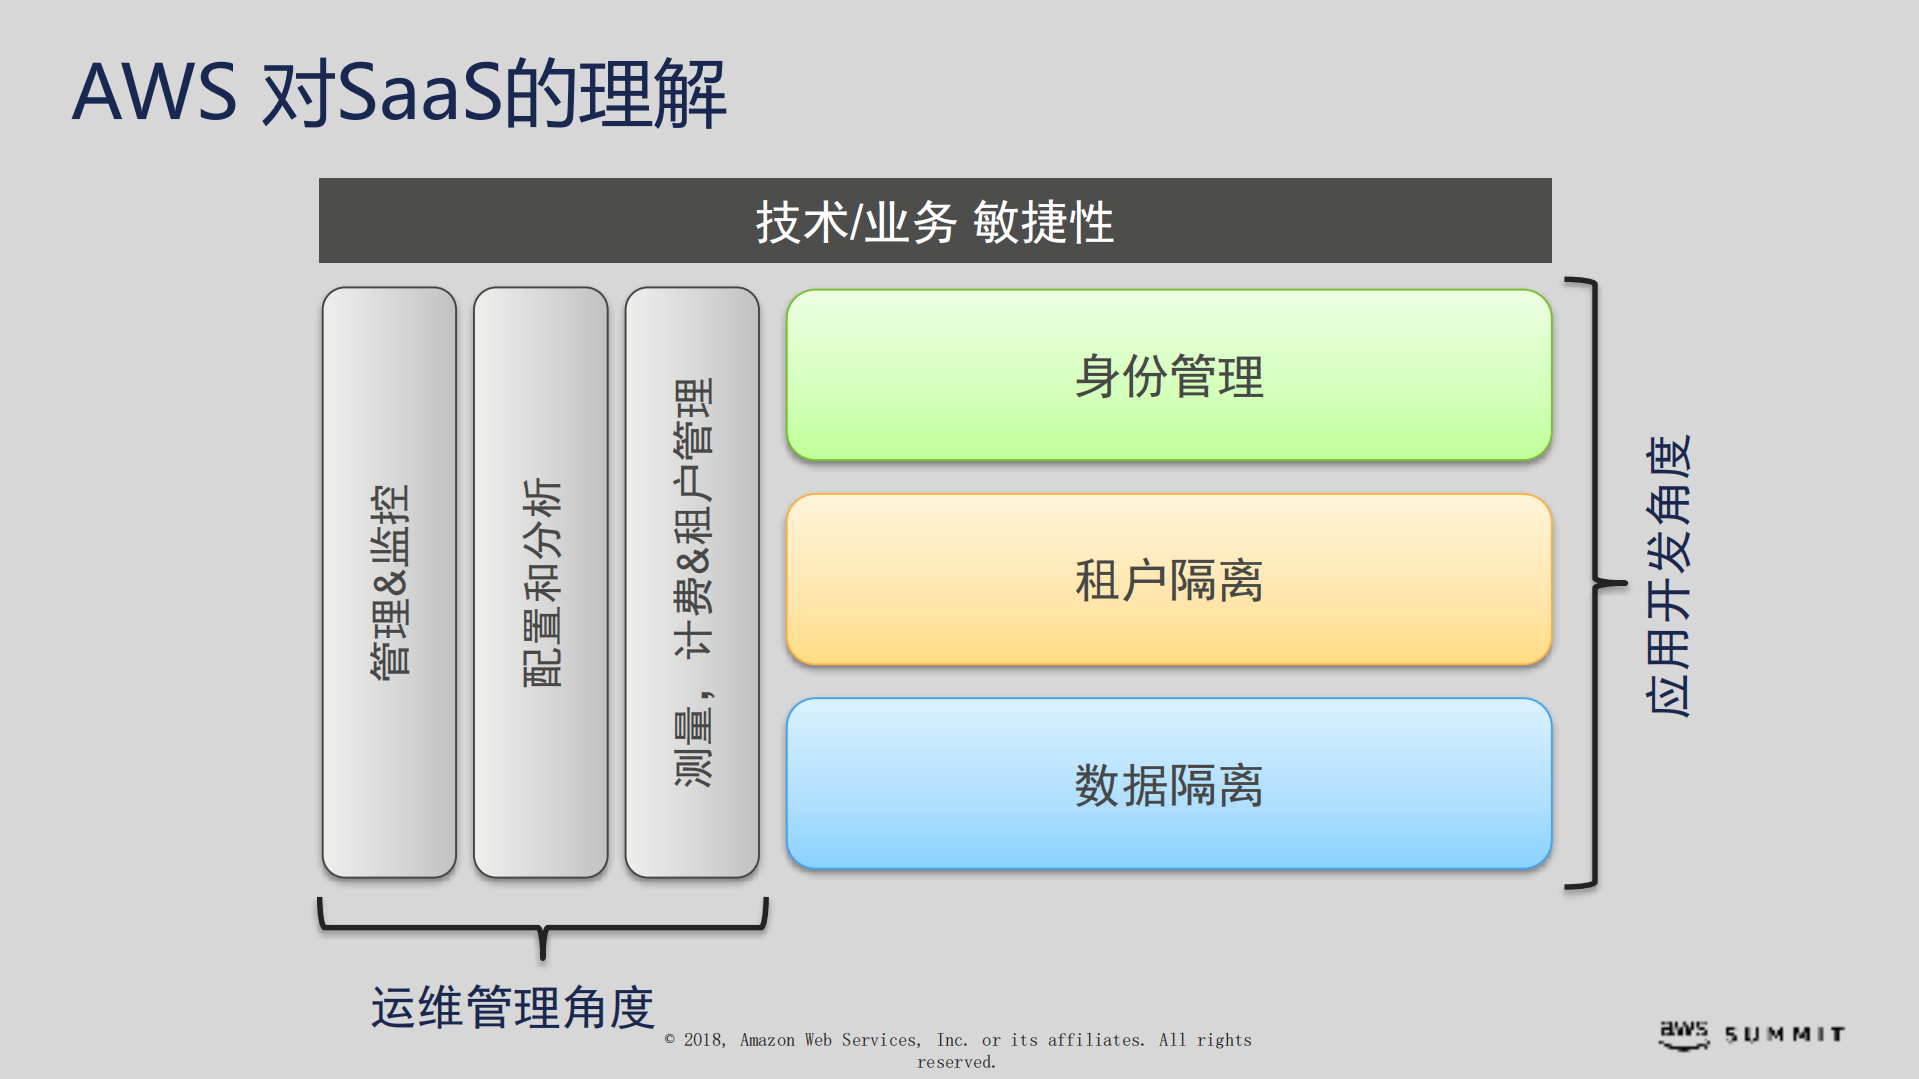
Task: Expand the bottom curly bracket
Action: pos(541,925)
